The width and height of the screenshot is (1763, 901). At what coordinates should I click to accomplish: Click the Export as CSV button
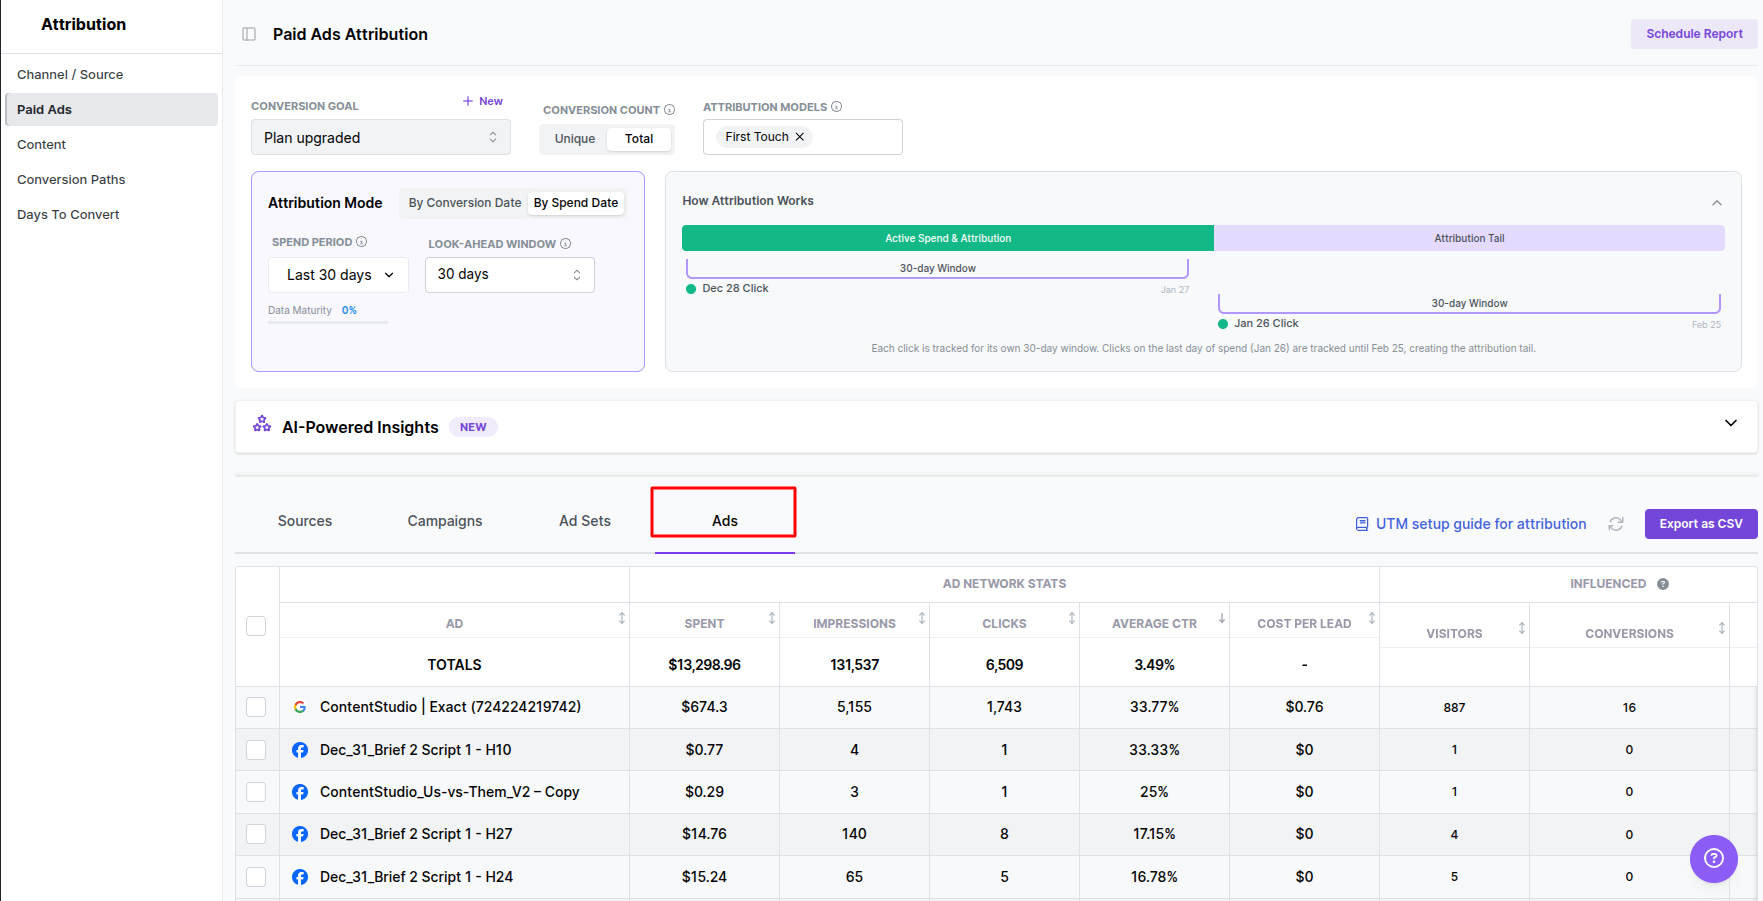click(1700, 524)
